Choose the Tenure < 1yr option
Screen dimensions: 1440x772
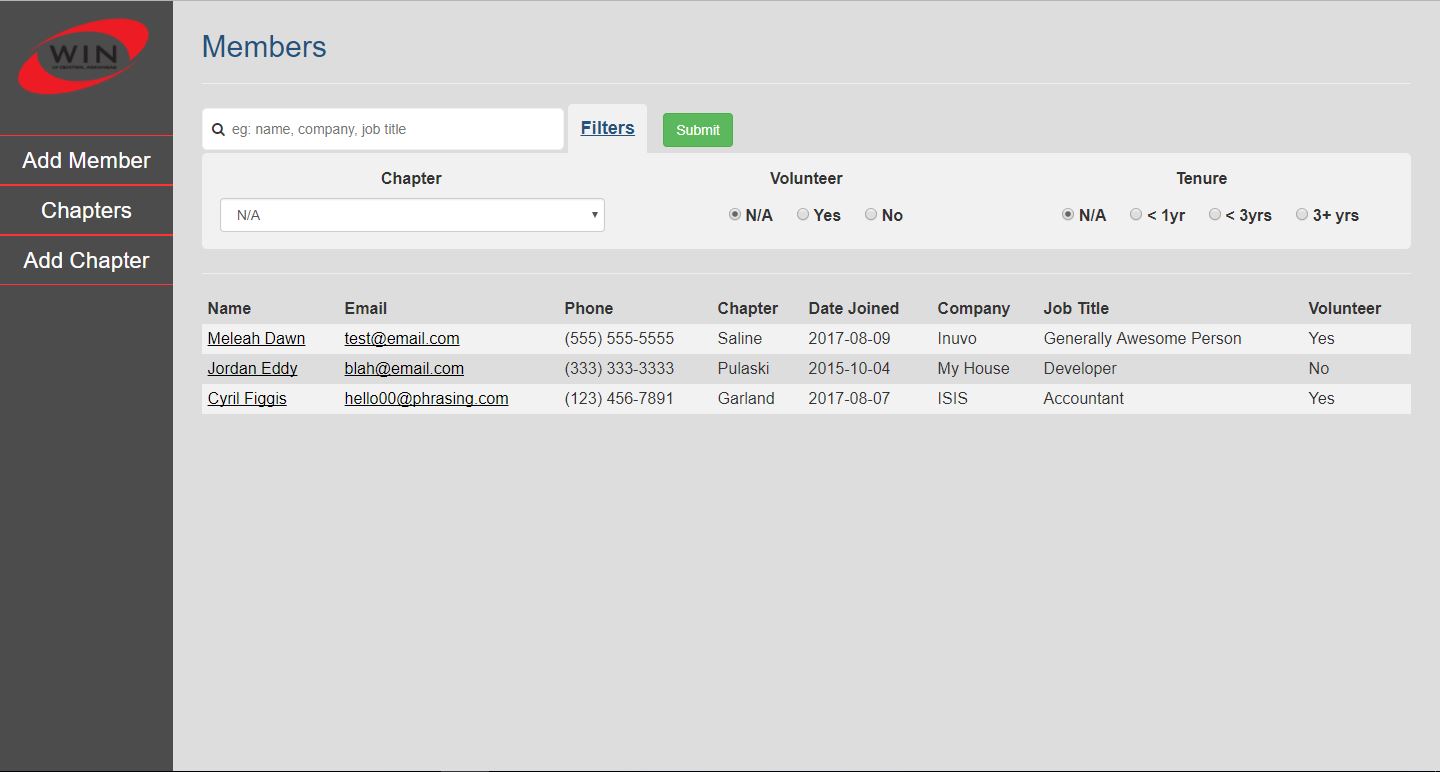click(1136, 214)
